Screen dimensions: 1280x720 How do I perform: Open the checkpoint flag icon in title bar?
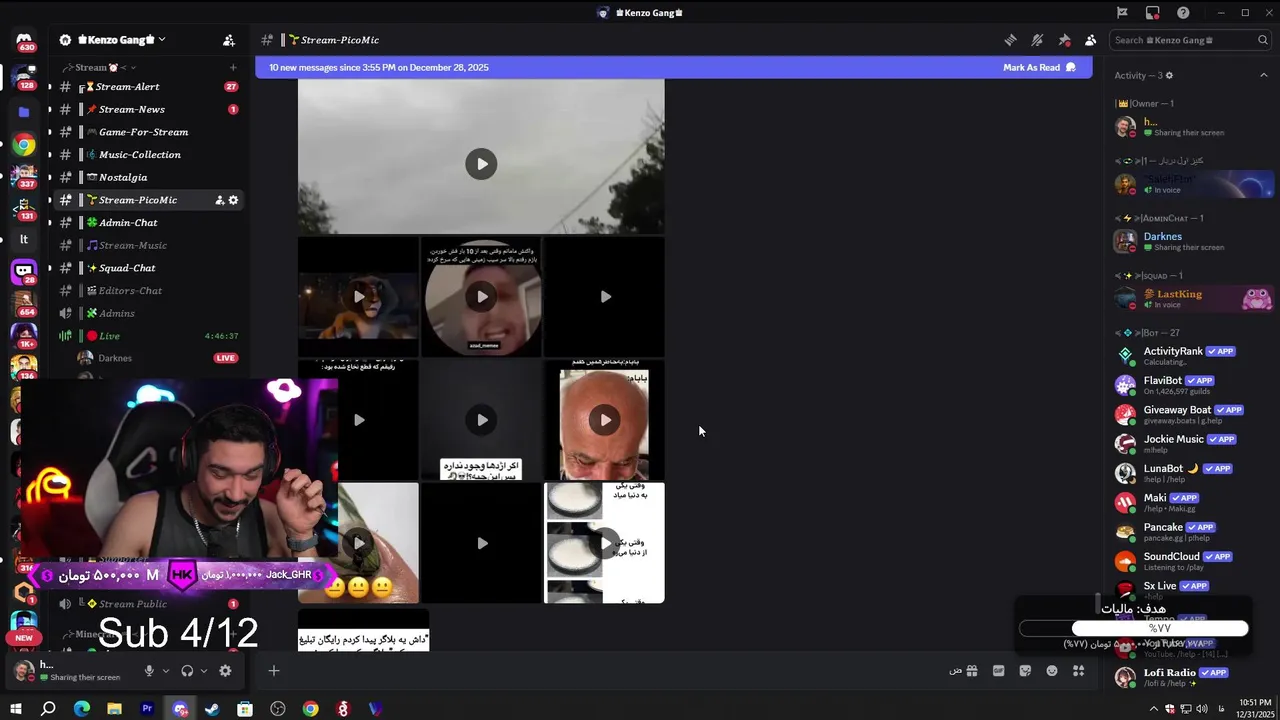[x=1122, y=13]
